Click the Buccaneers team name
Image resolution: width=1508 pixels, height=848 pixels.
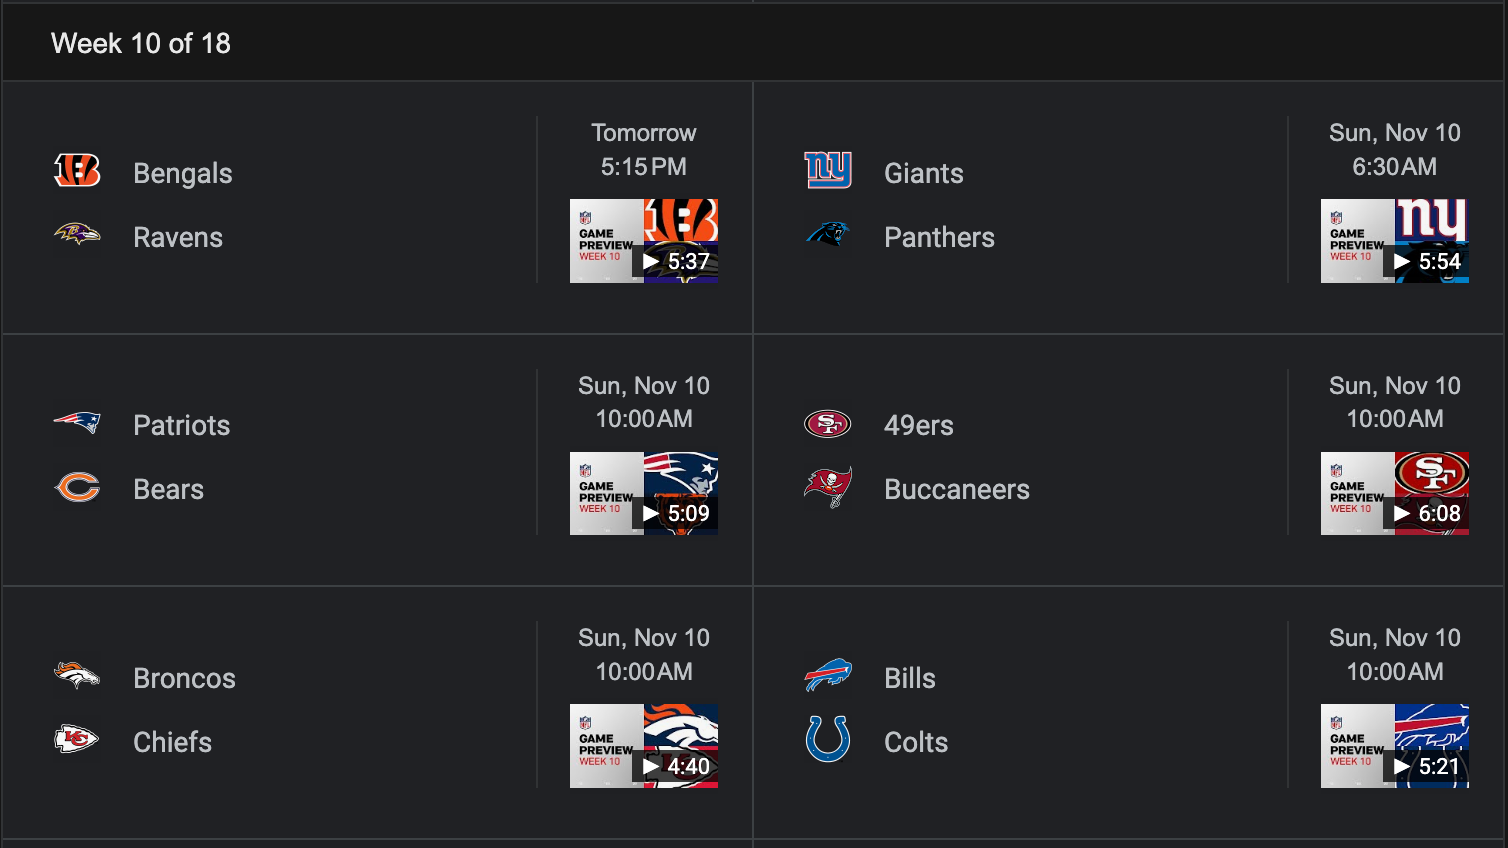click(957, 489)
